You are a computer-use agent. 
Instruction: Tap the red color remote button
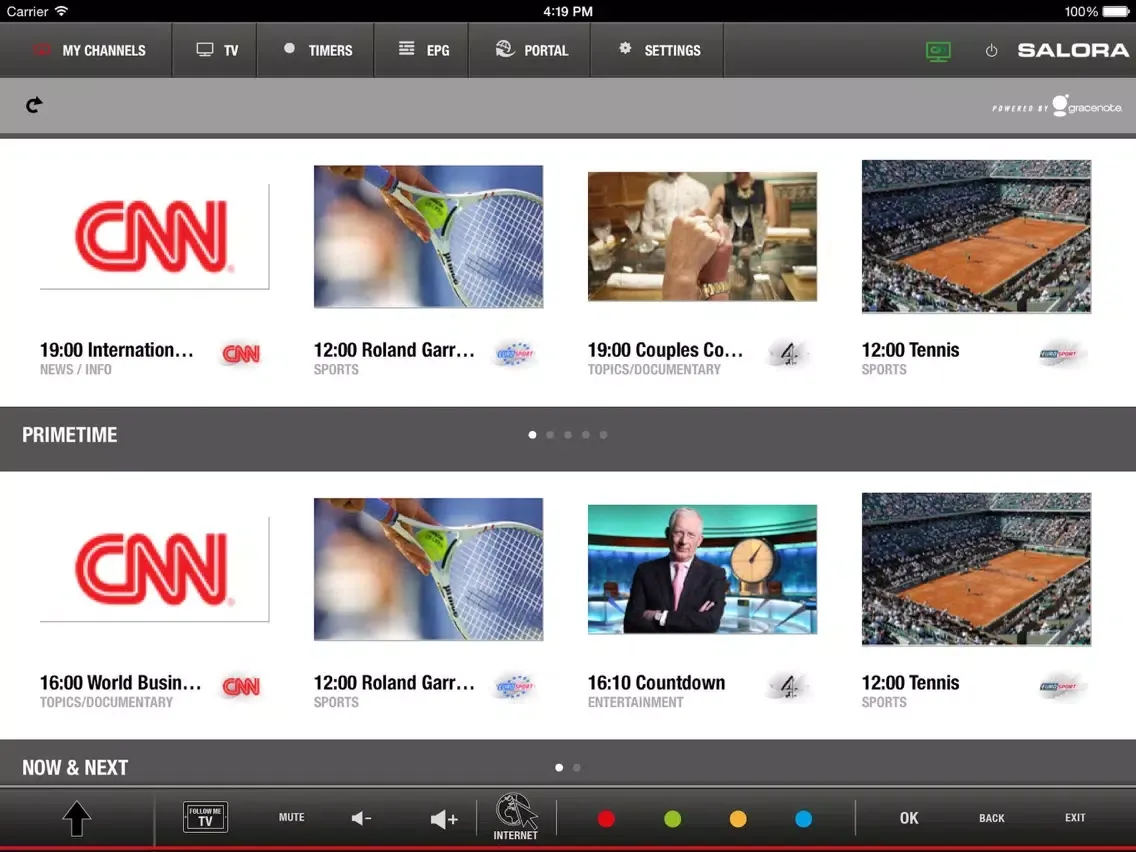point(606,819)
